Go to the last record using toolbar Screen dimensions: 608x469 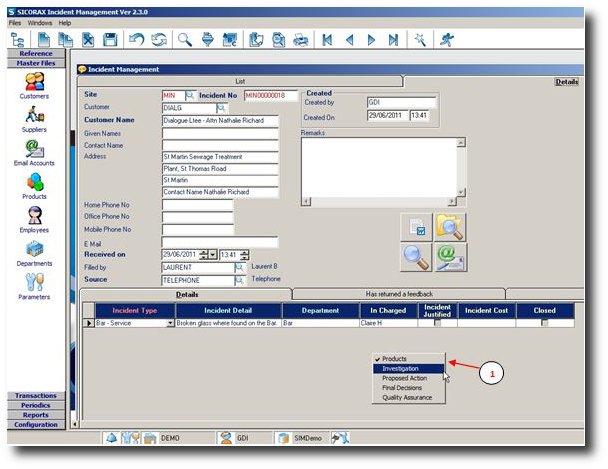pos(394,40)
